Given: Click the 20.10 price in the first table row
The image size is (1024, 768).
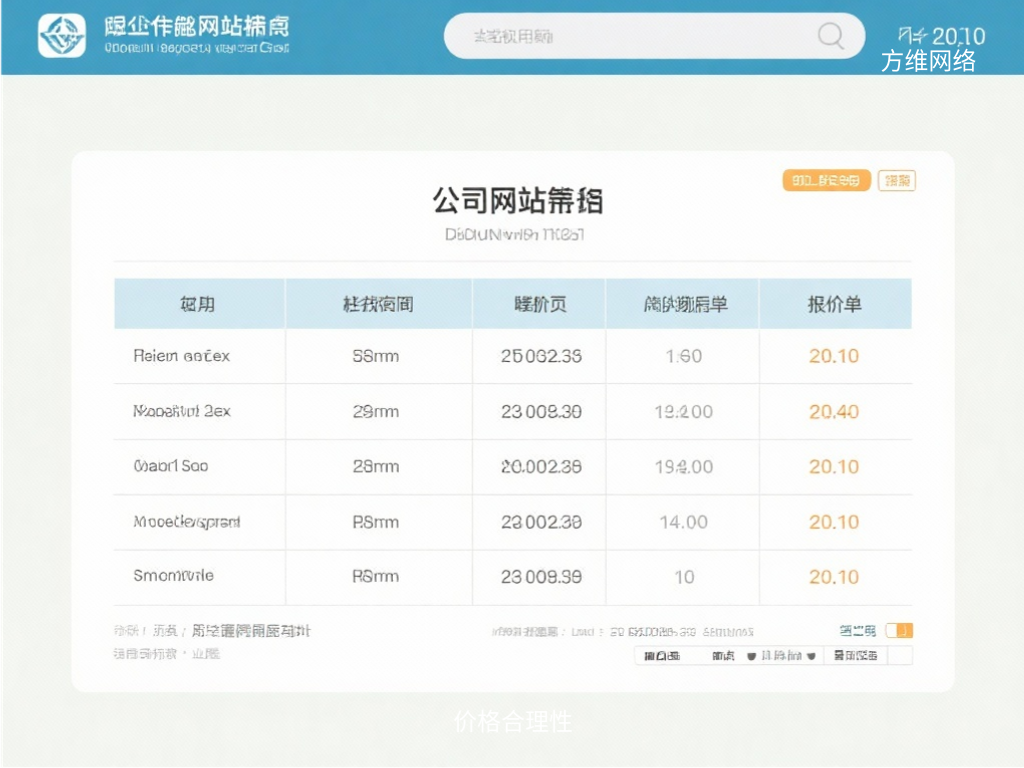Looking at the screenshot, I should (x=833, y=356).
